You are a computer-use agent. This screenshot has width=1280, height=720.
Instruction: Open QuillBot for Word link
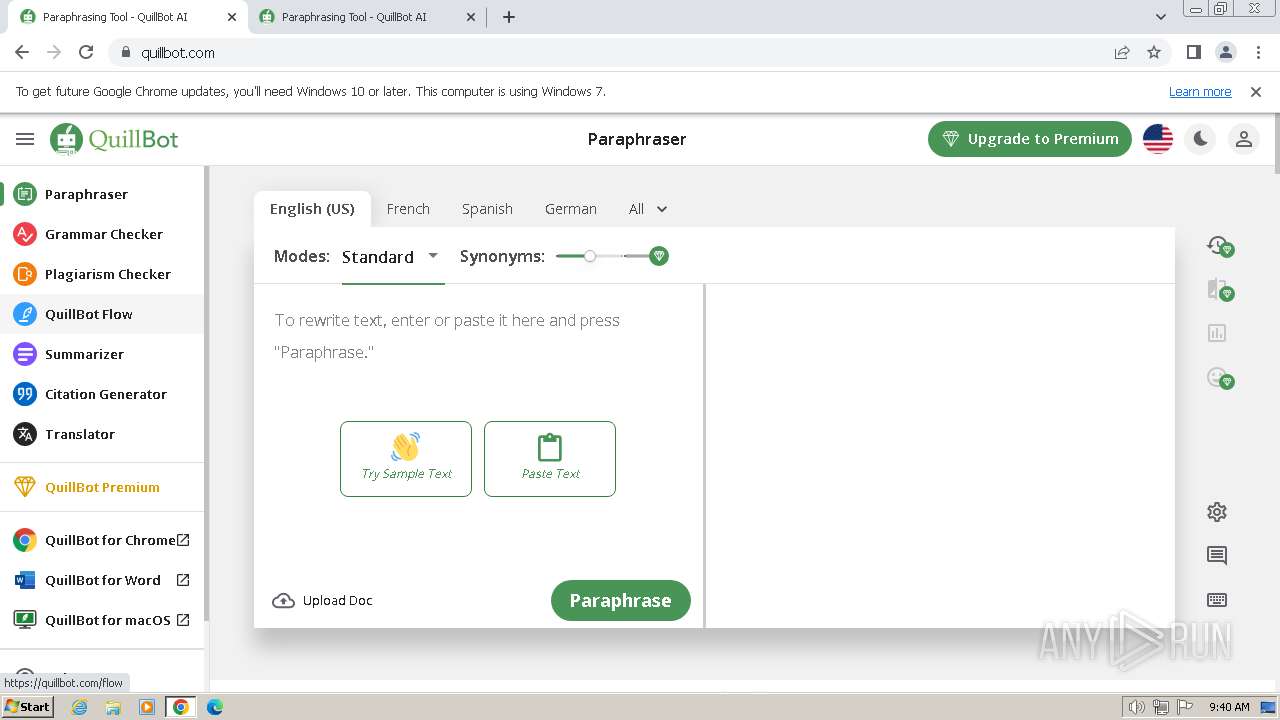coord(102,580)
